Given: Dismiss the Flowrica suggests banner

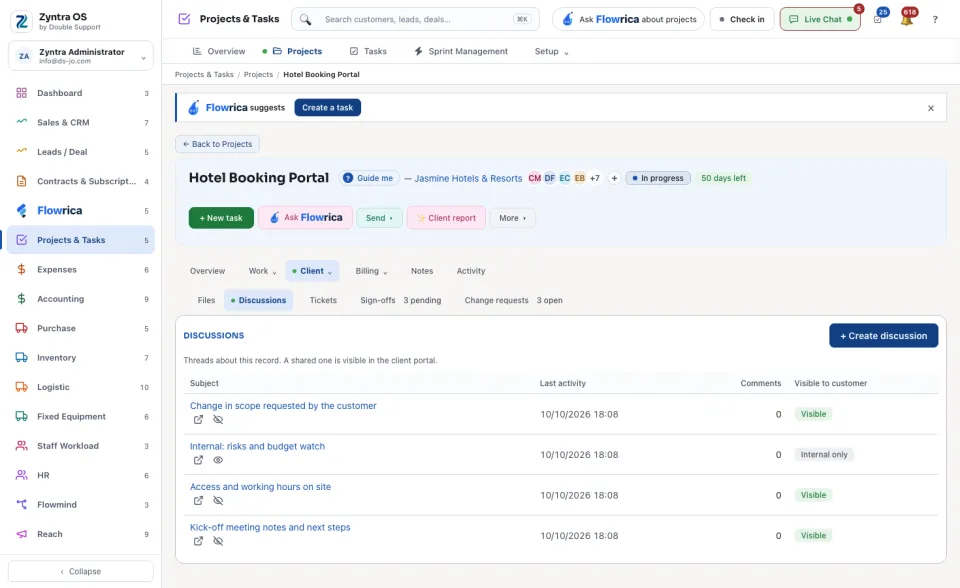Looking at the screenshot, I should (x=931, y=108).
